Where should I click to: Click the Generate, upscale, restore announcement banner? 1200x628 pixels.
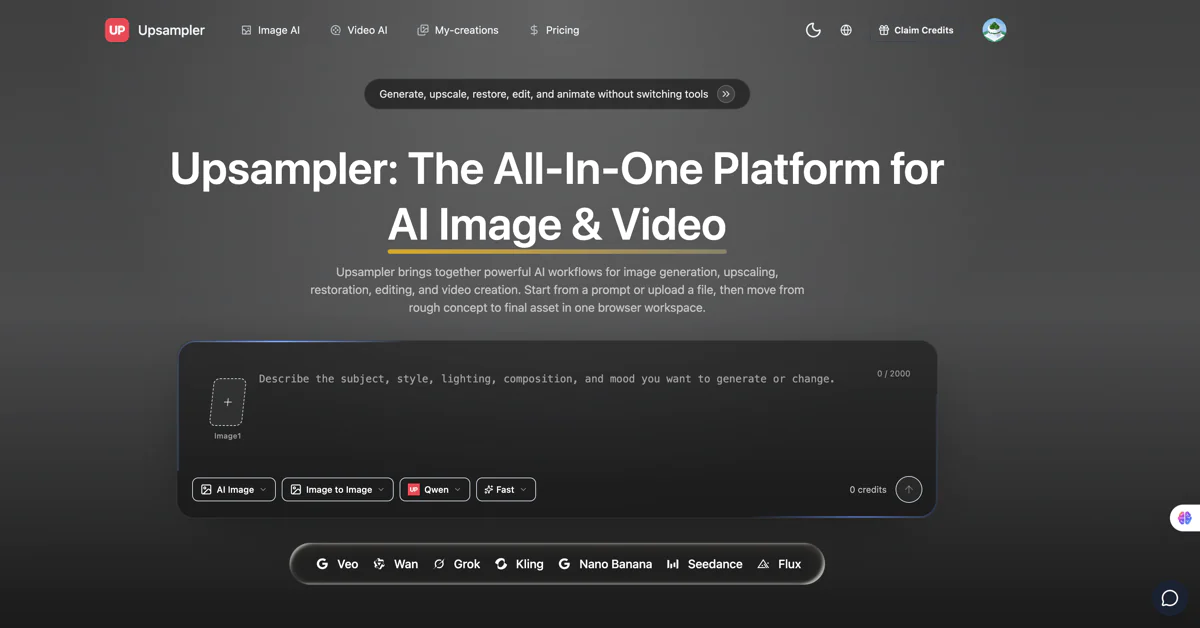click(x=557, y=94)
